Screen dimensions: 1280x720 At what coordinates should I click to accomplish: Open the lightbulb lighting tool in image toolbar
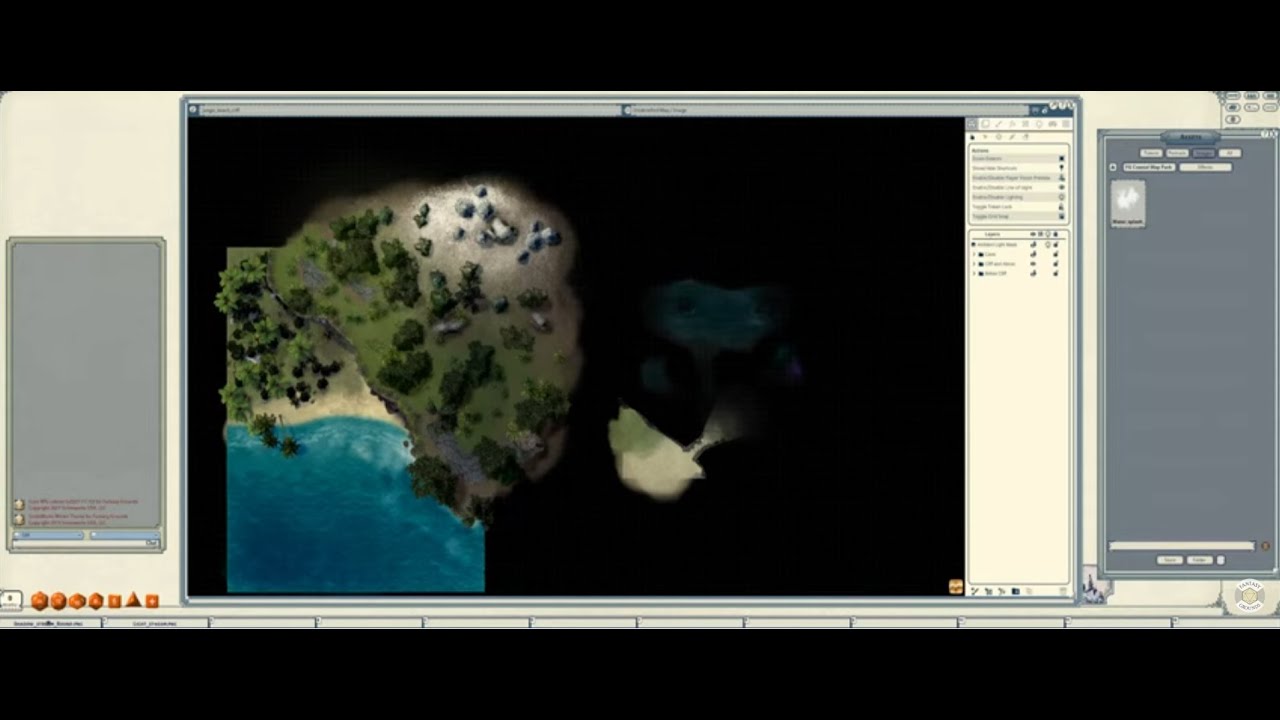[x=1039, y=124]
